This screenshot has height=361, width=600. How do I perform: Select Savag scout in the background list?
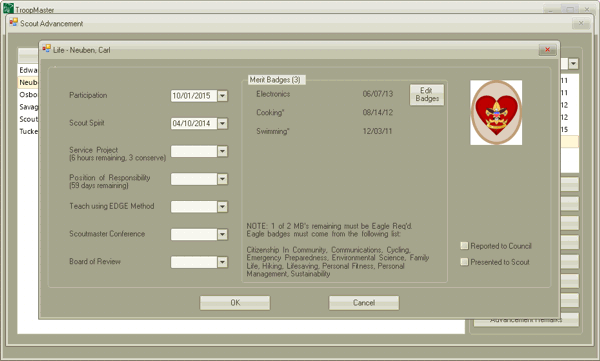[x=28, y=107]
